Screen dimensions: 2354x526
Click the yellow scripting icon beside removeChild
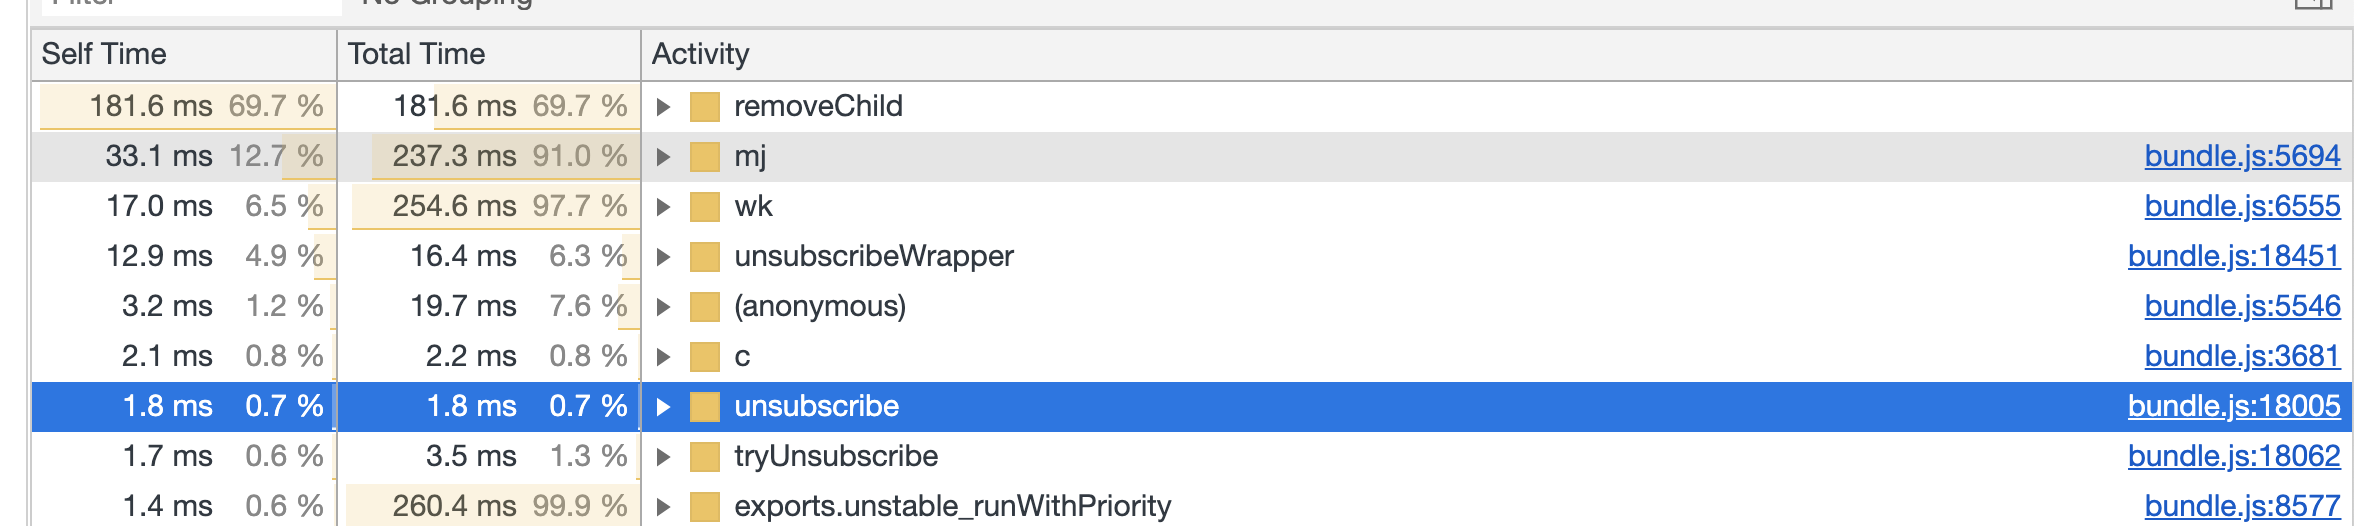coord(705,107)
